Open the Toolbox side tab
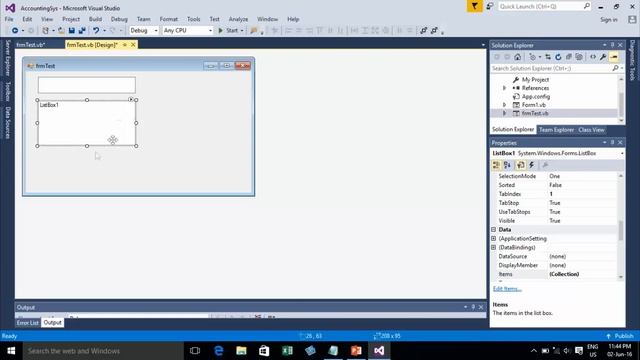 point(7,91)
